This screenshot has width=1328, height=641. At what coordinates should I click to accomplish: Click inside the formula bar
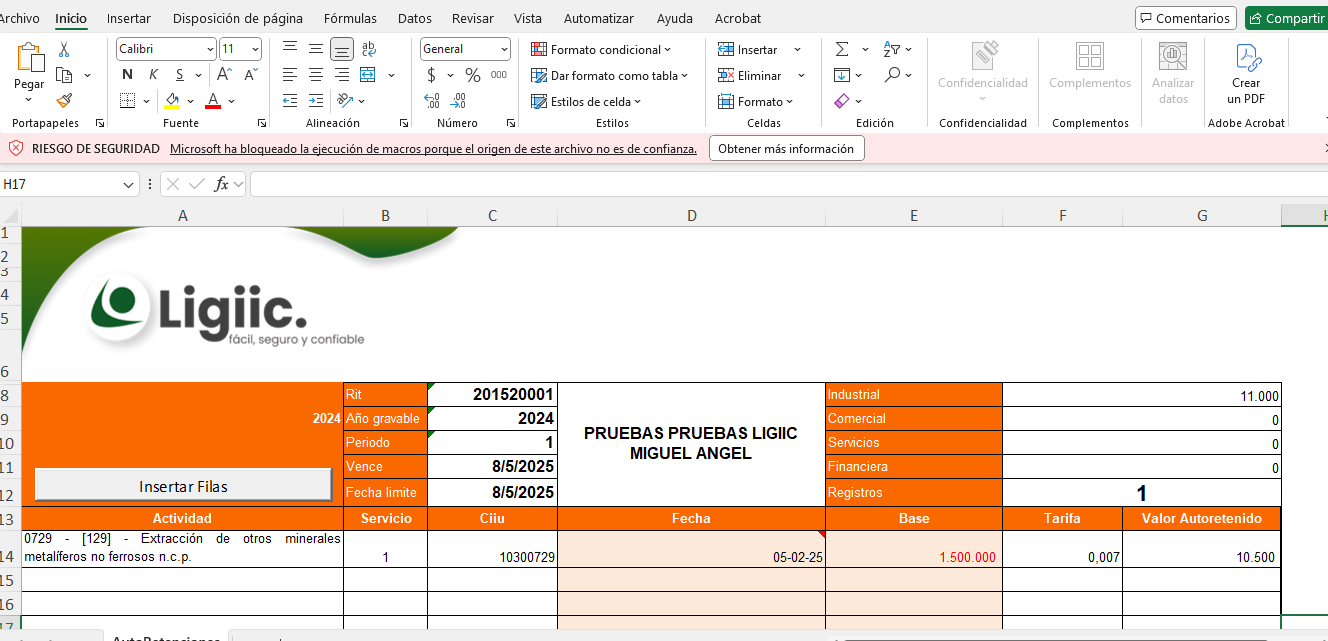tap(788, 184)
